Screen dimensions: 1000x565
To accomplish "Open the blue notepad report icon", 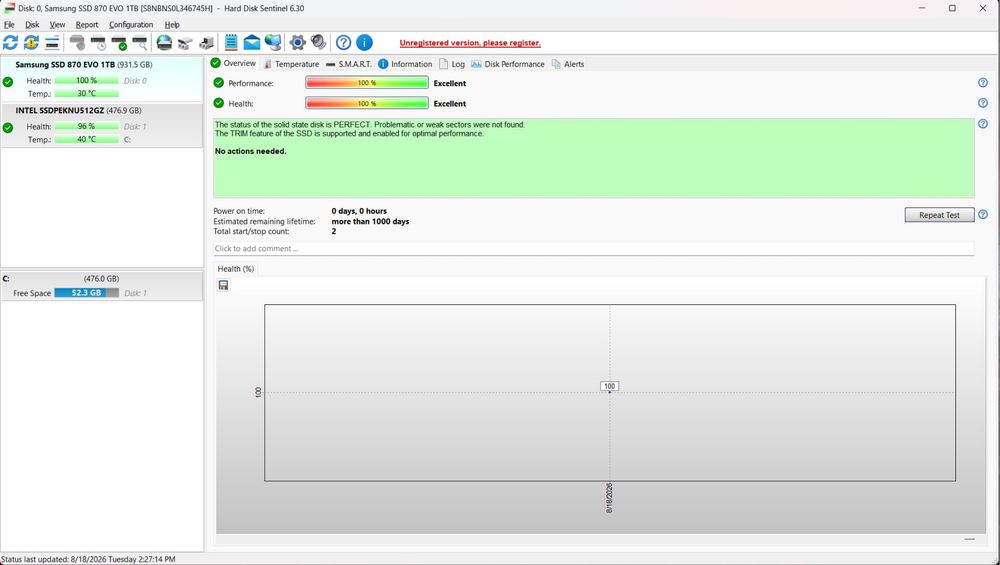I will pyautogui.click(x=231, y=43).
